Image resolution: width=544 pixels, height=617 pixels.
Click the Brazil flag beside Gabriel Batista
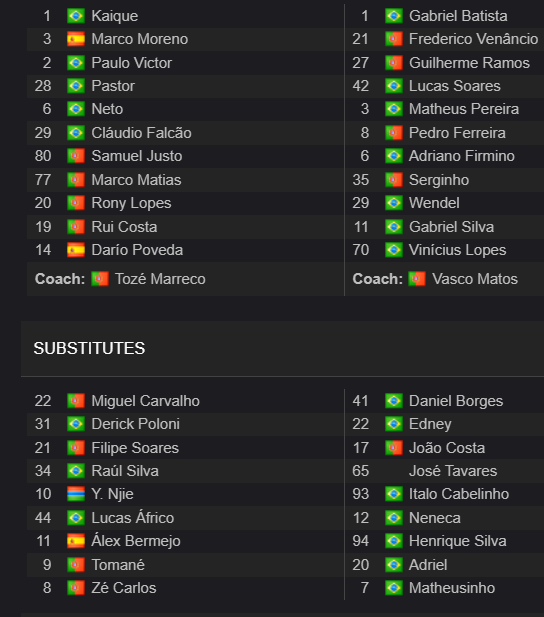394,16
